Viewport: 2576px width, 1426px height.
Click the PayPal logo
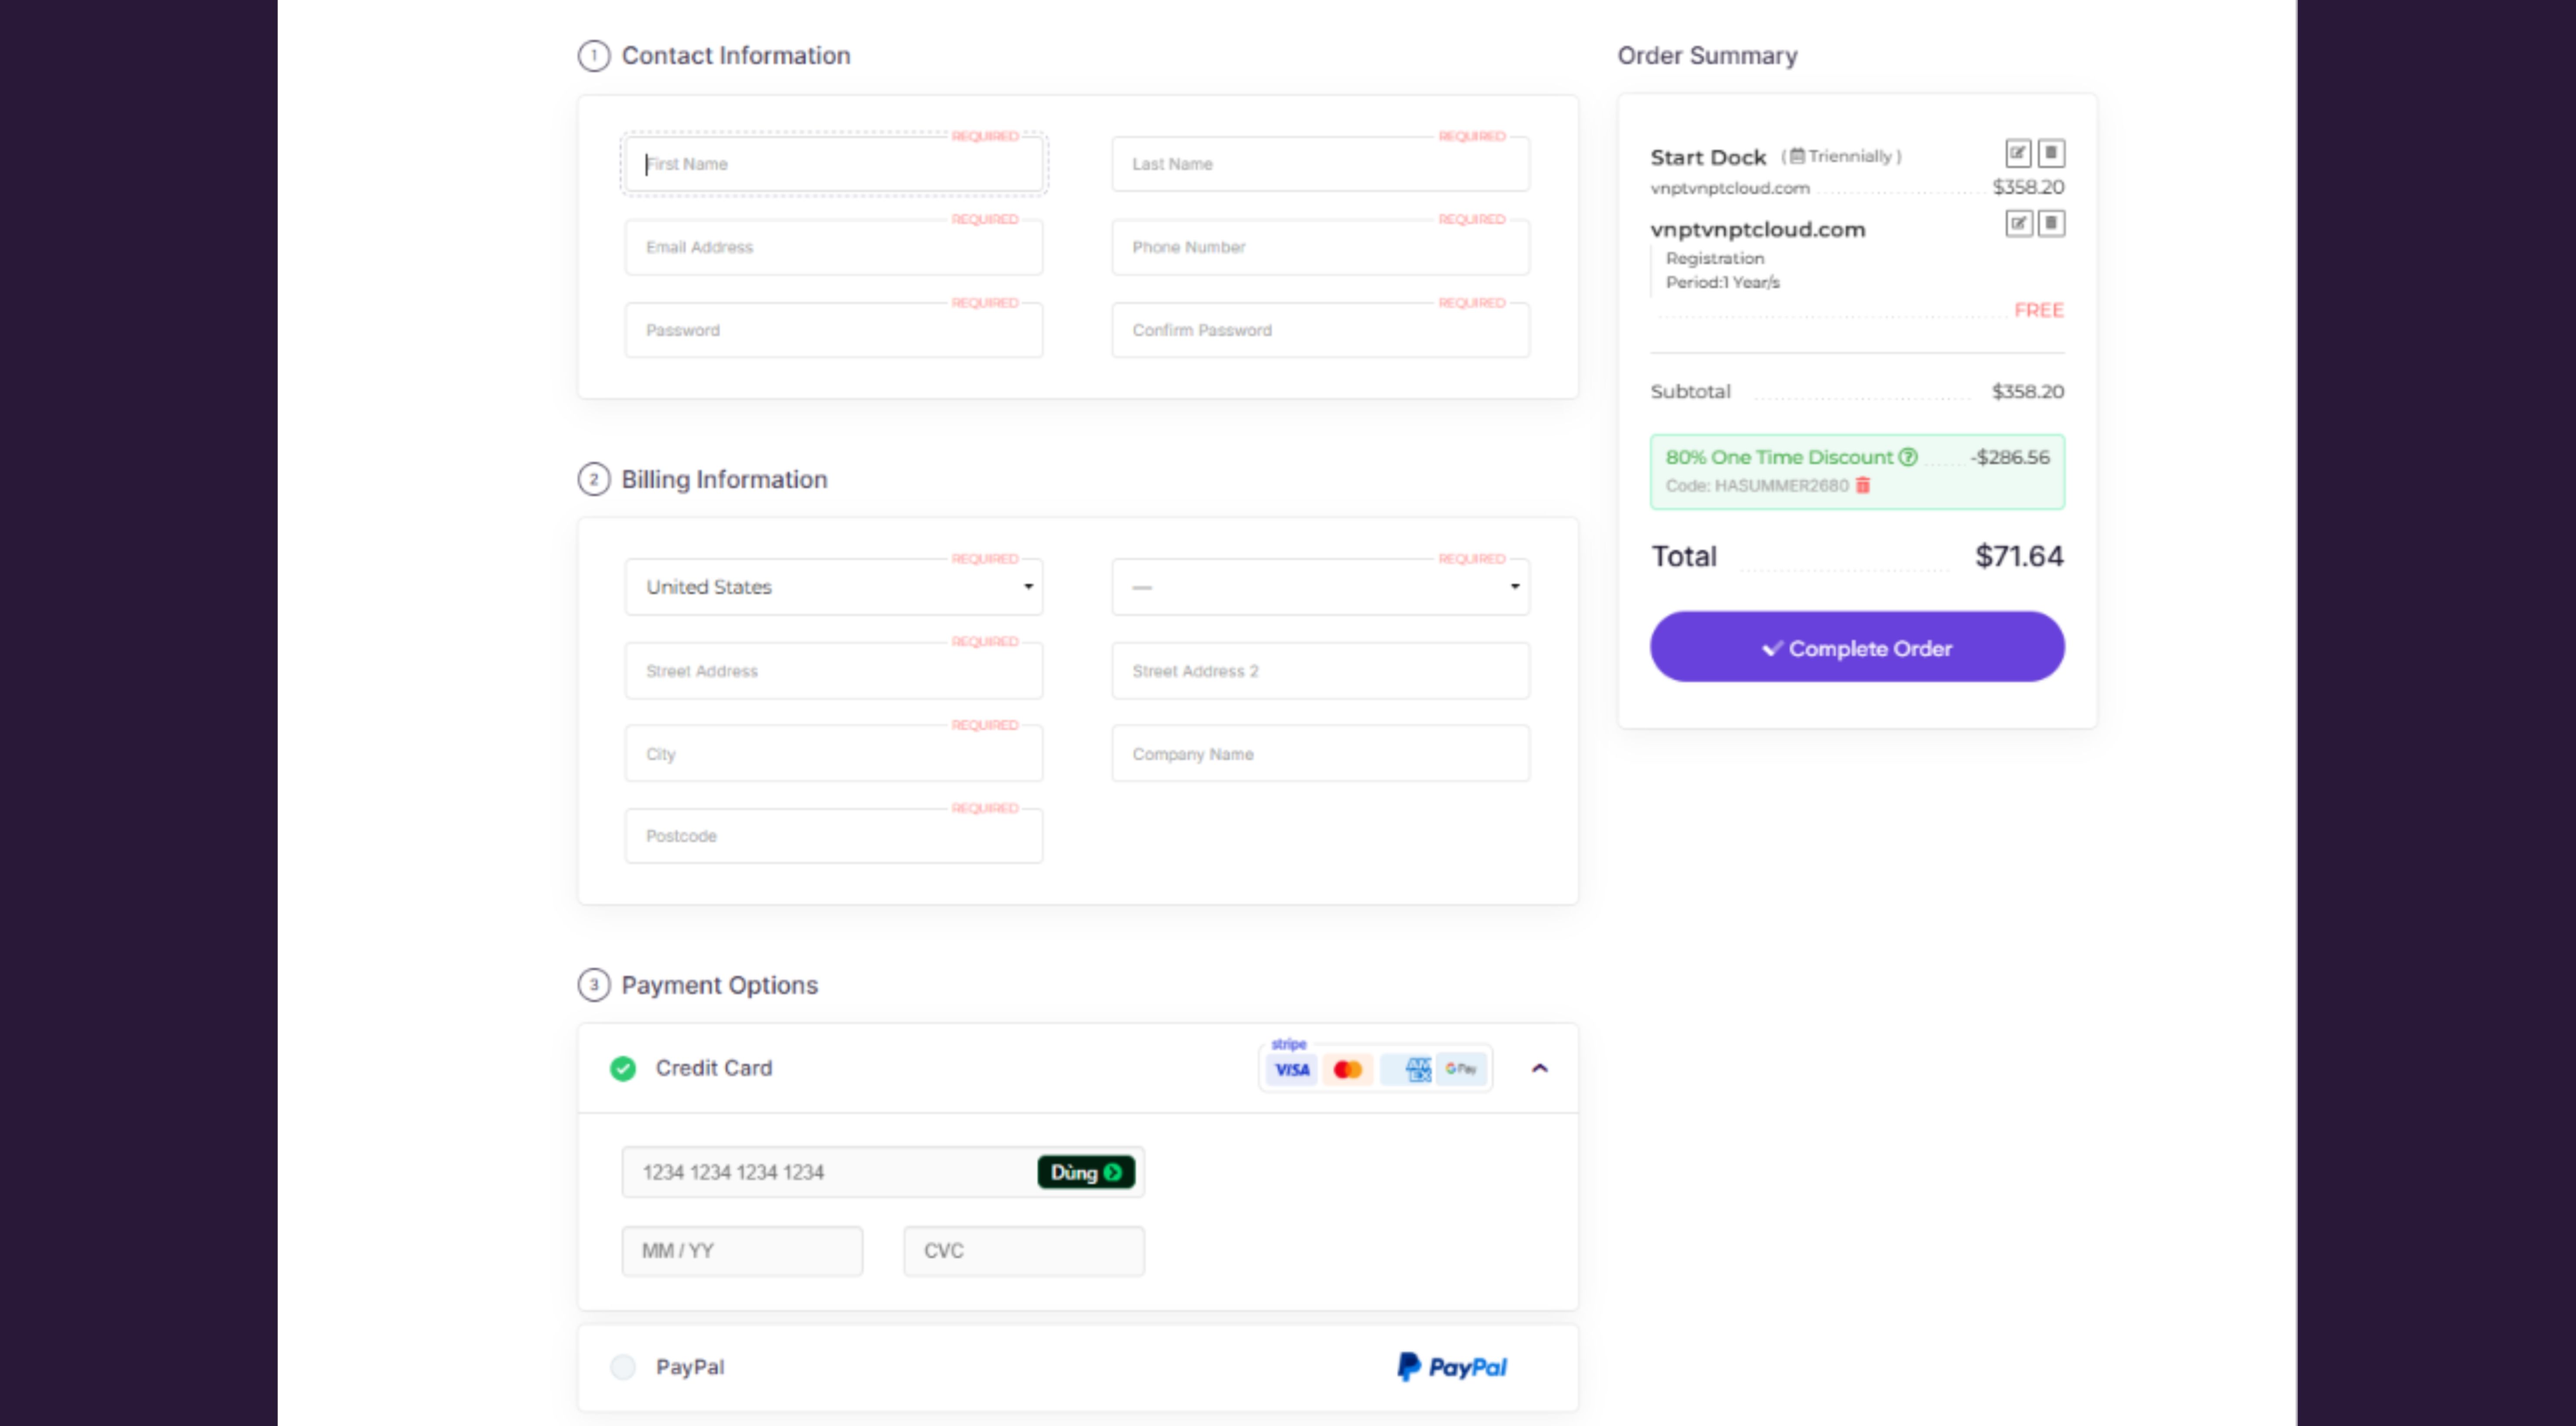coord(1452,1367)
